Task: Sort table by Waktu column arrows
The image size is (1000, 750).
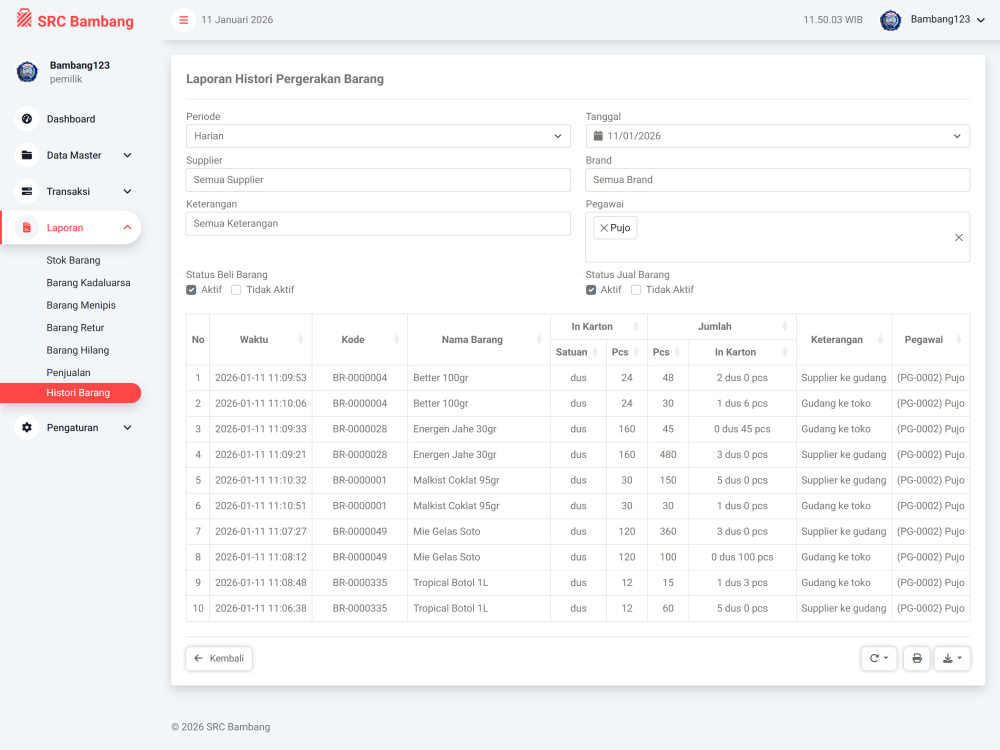Action: click(300, 339)
